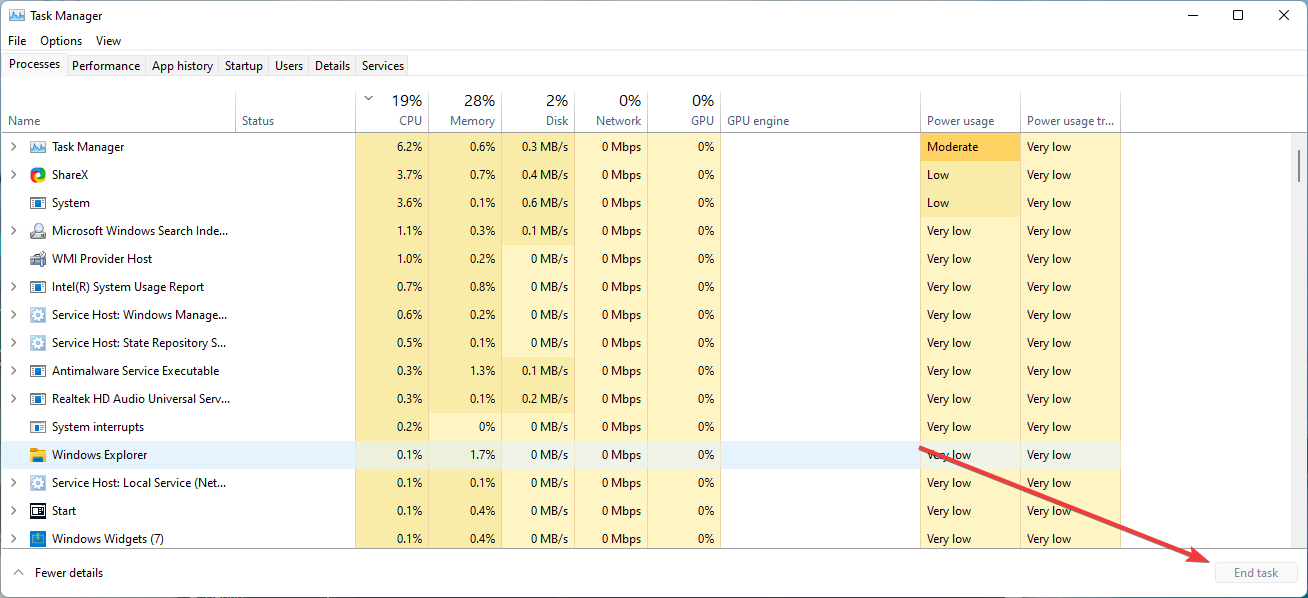Click the Antimalware Service Executable icon

[38, 371]
